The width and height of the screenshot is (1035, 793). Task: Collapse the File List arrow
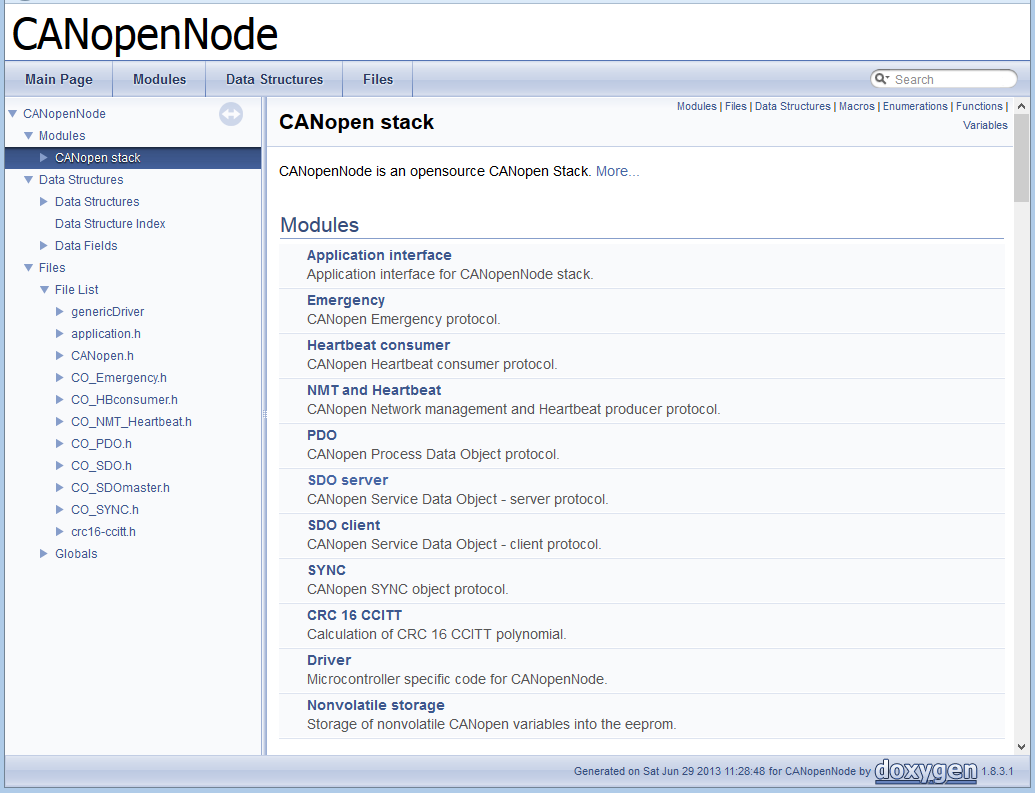pos(44,289)
